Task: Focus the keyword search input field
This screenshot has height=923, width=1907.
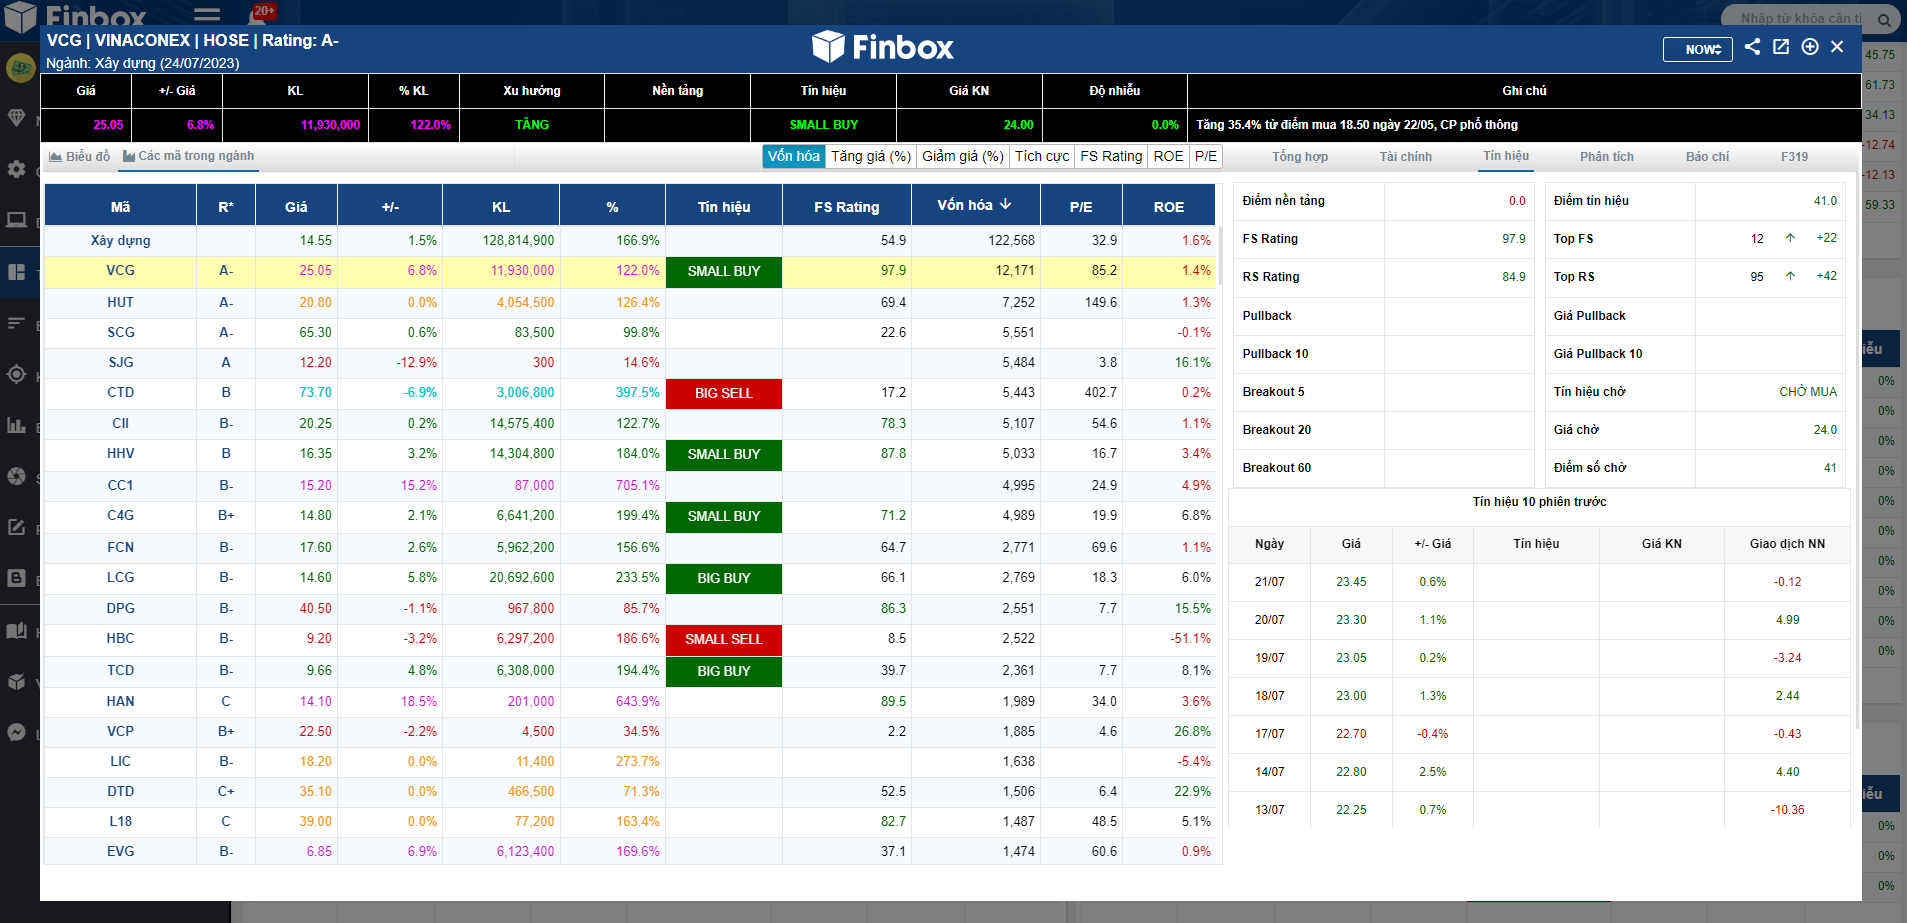Action: point(1800,18)
